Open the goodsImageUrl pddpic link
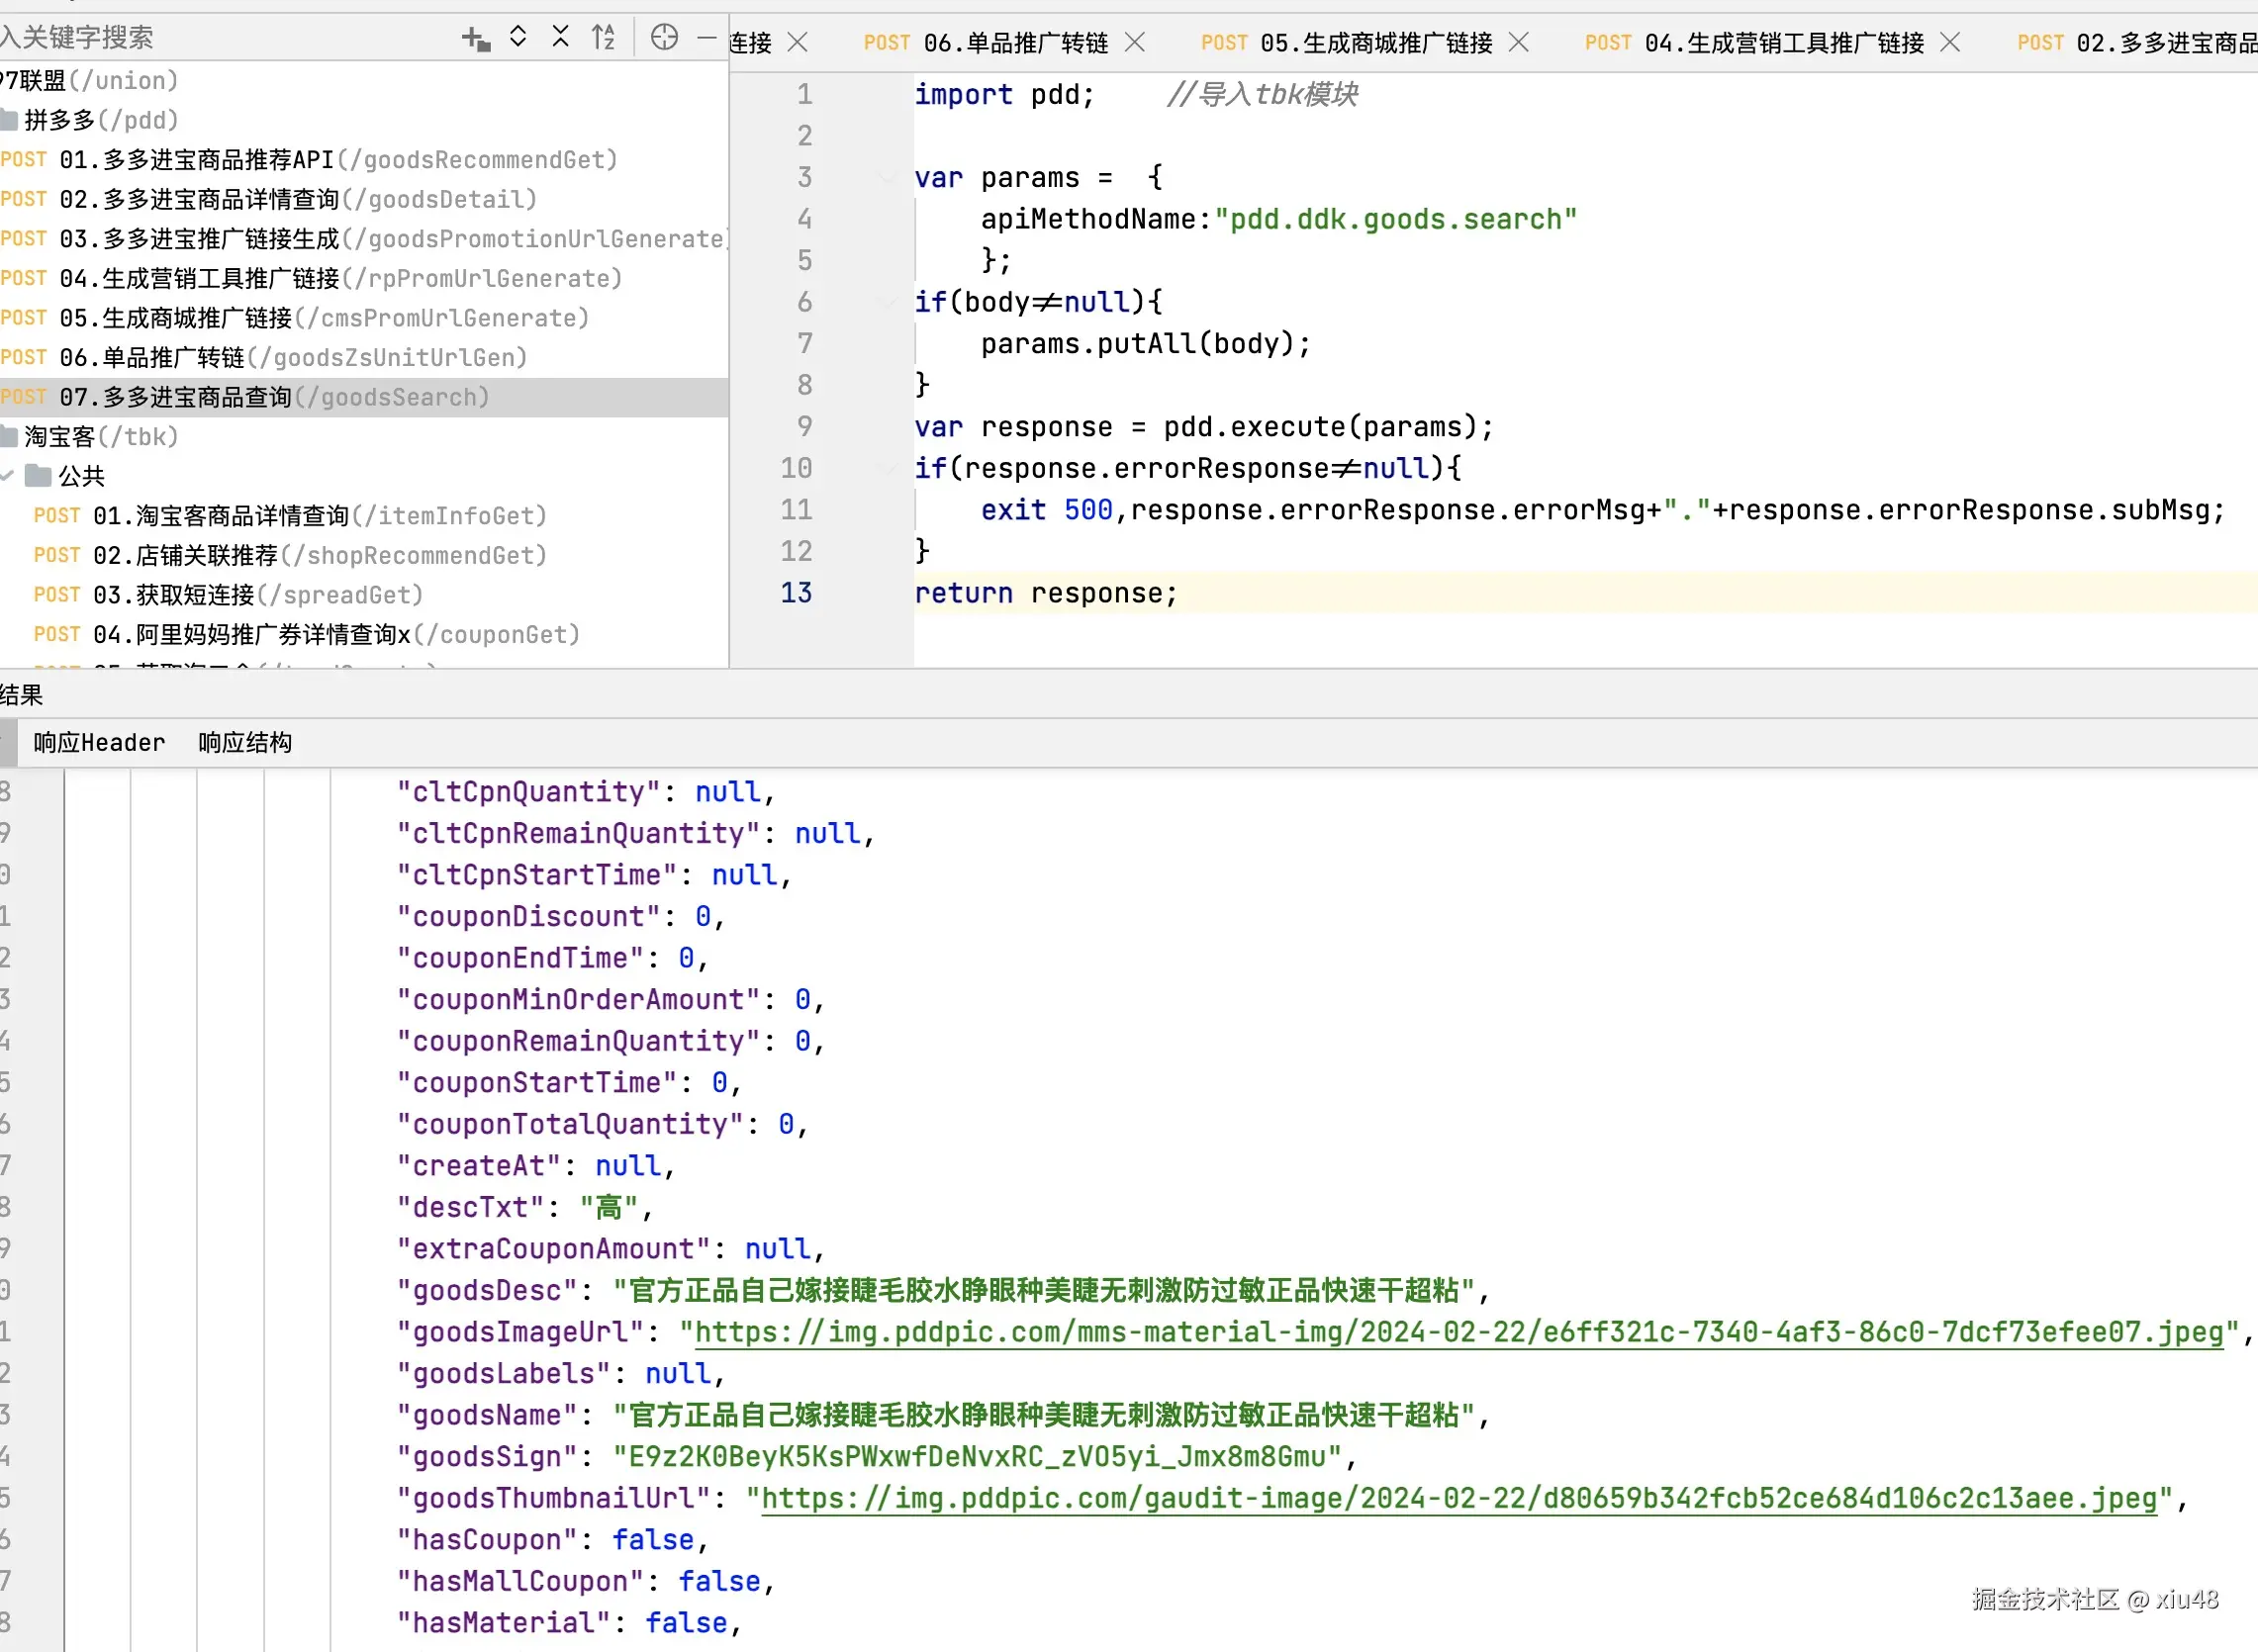The width and height of the screenshot is (2258, 1652). [1458, 1331]
